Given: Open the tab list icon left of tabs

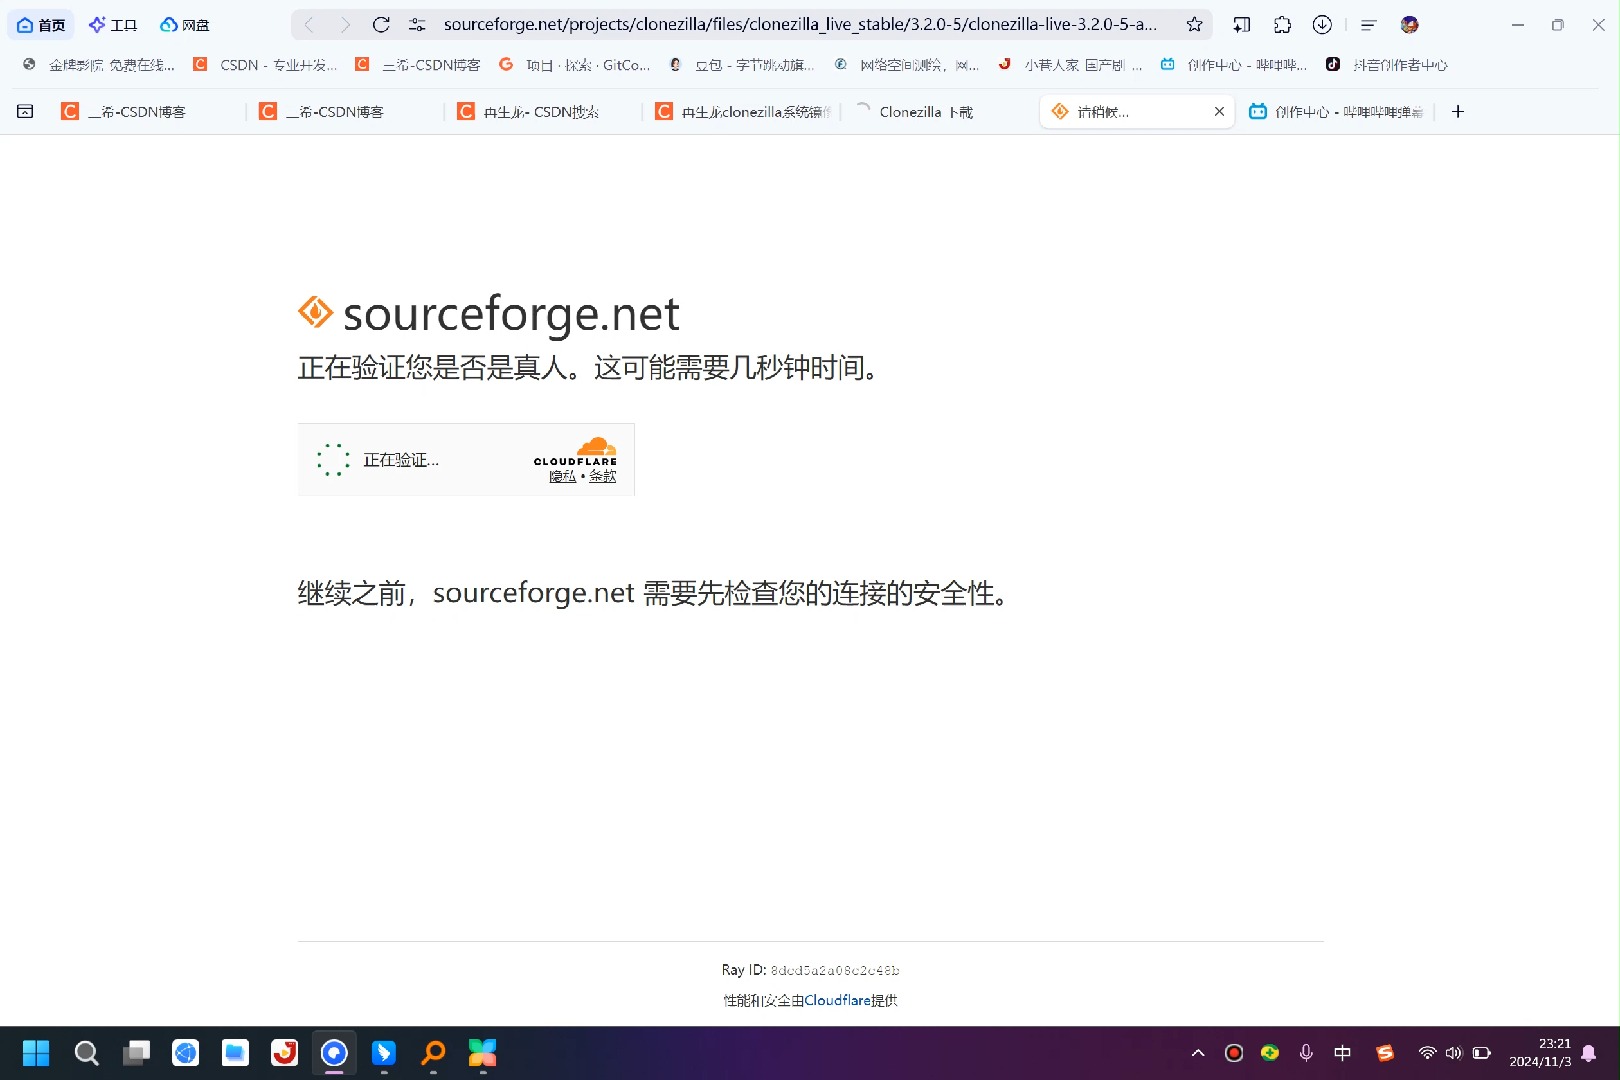Looking at the screenshot, I should tap(25, 112).
